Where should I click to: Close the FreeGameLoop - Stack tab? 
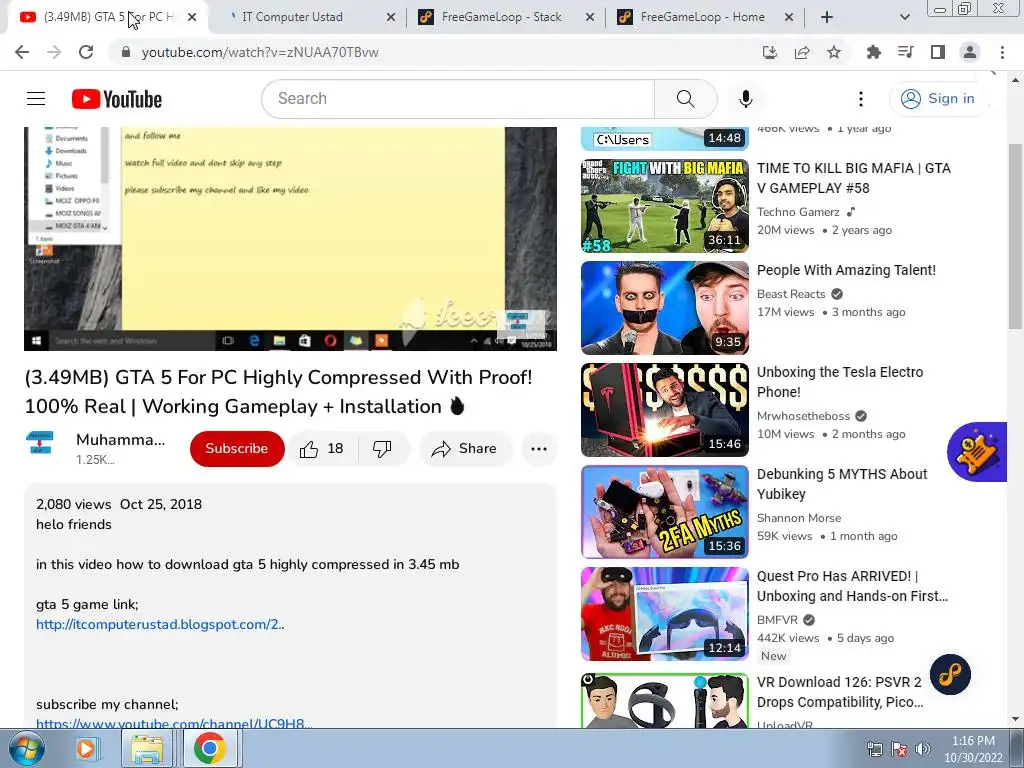pyautogui.click(x=590, y=17)
